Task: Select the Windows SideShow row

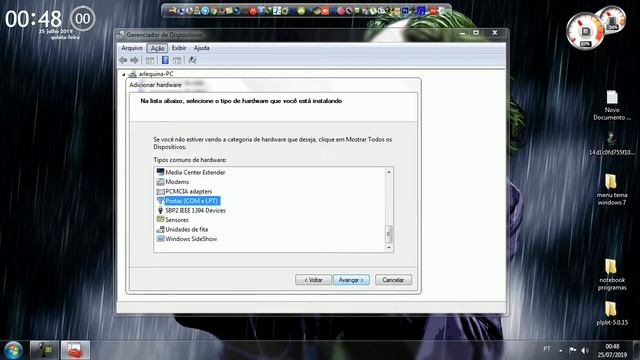Action: click(191, 239)
